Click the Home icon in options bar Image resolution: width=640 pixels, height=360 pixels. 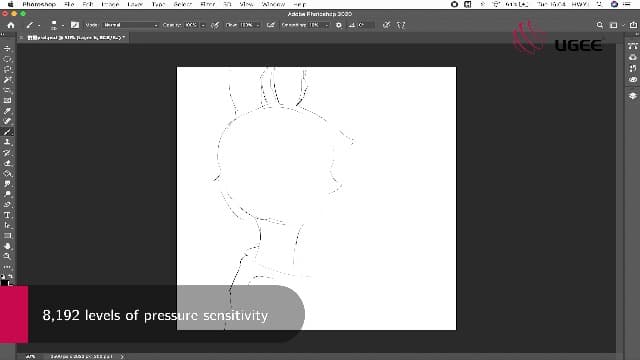(x=11, y=25)
